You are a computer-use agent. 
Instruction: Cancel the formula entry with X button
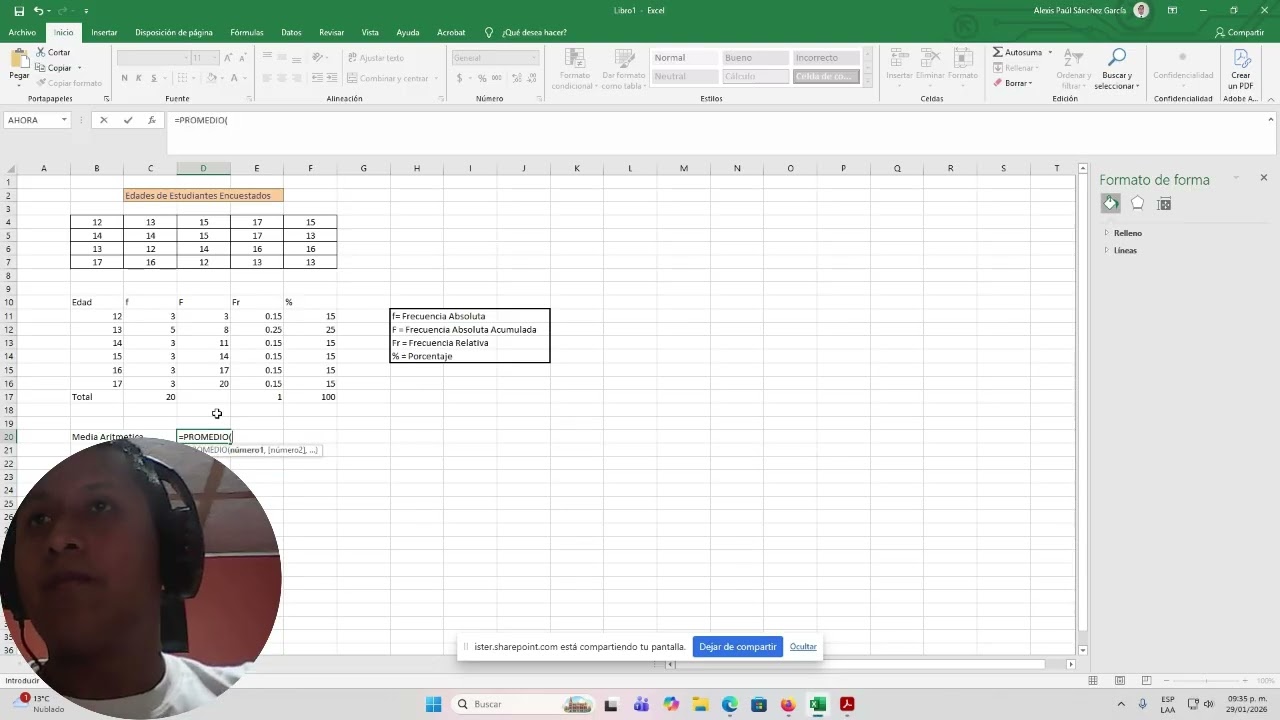pos(103,120)
